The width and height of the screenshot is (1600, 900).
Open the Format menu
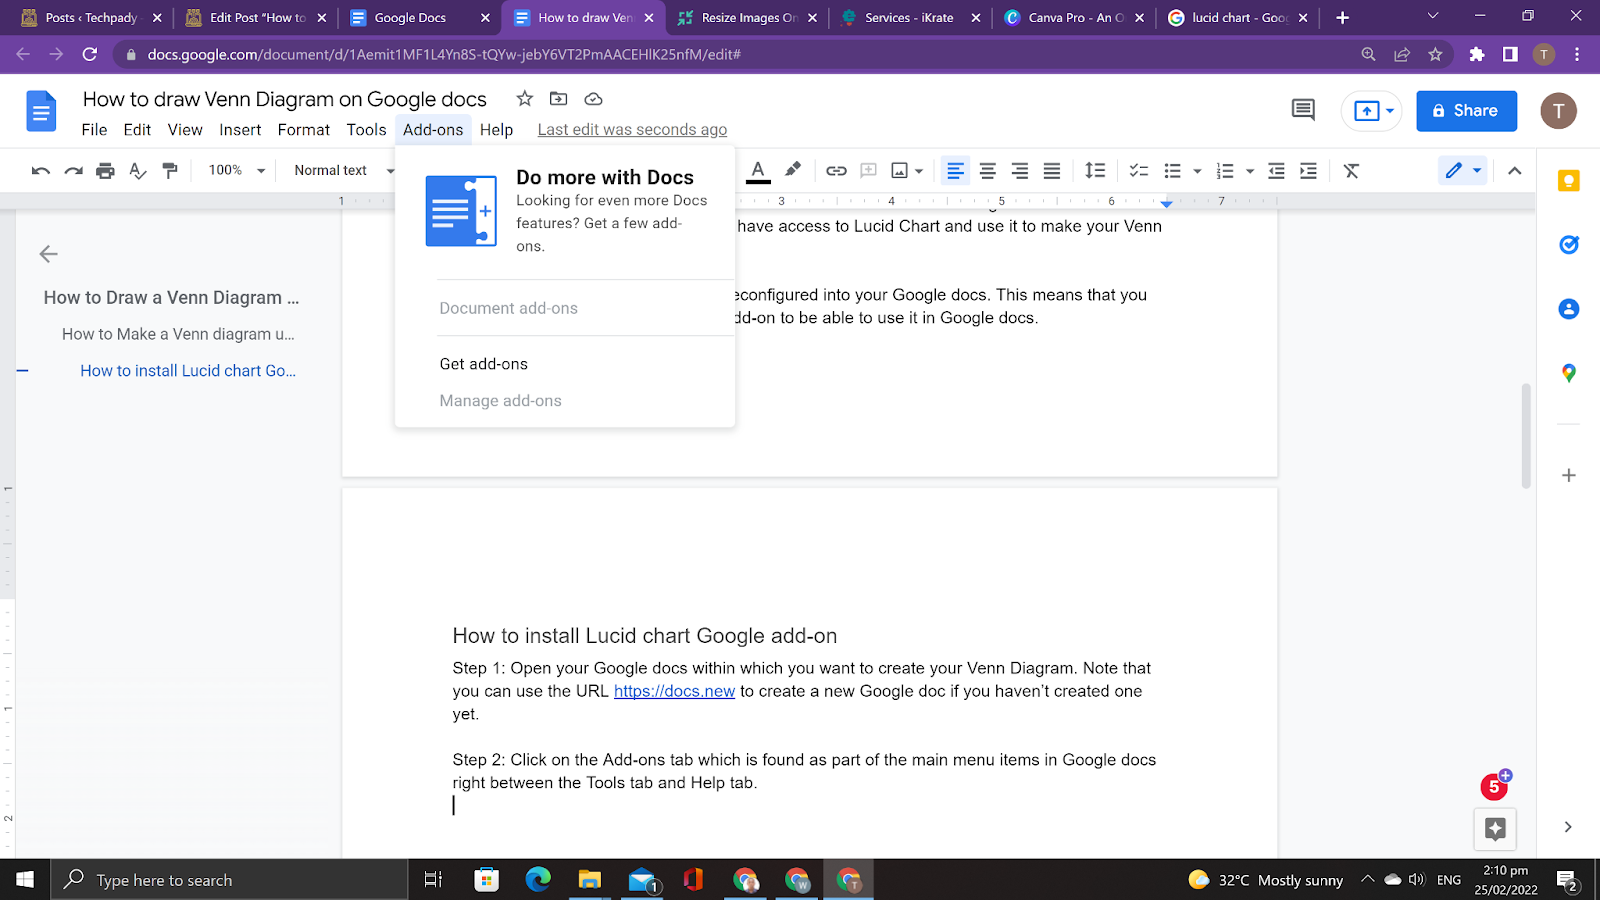(304, 130)
